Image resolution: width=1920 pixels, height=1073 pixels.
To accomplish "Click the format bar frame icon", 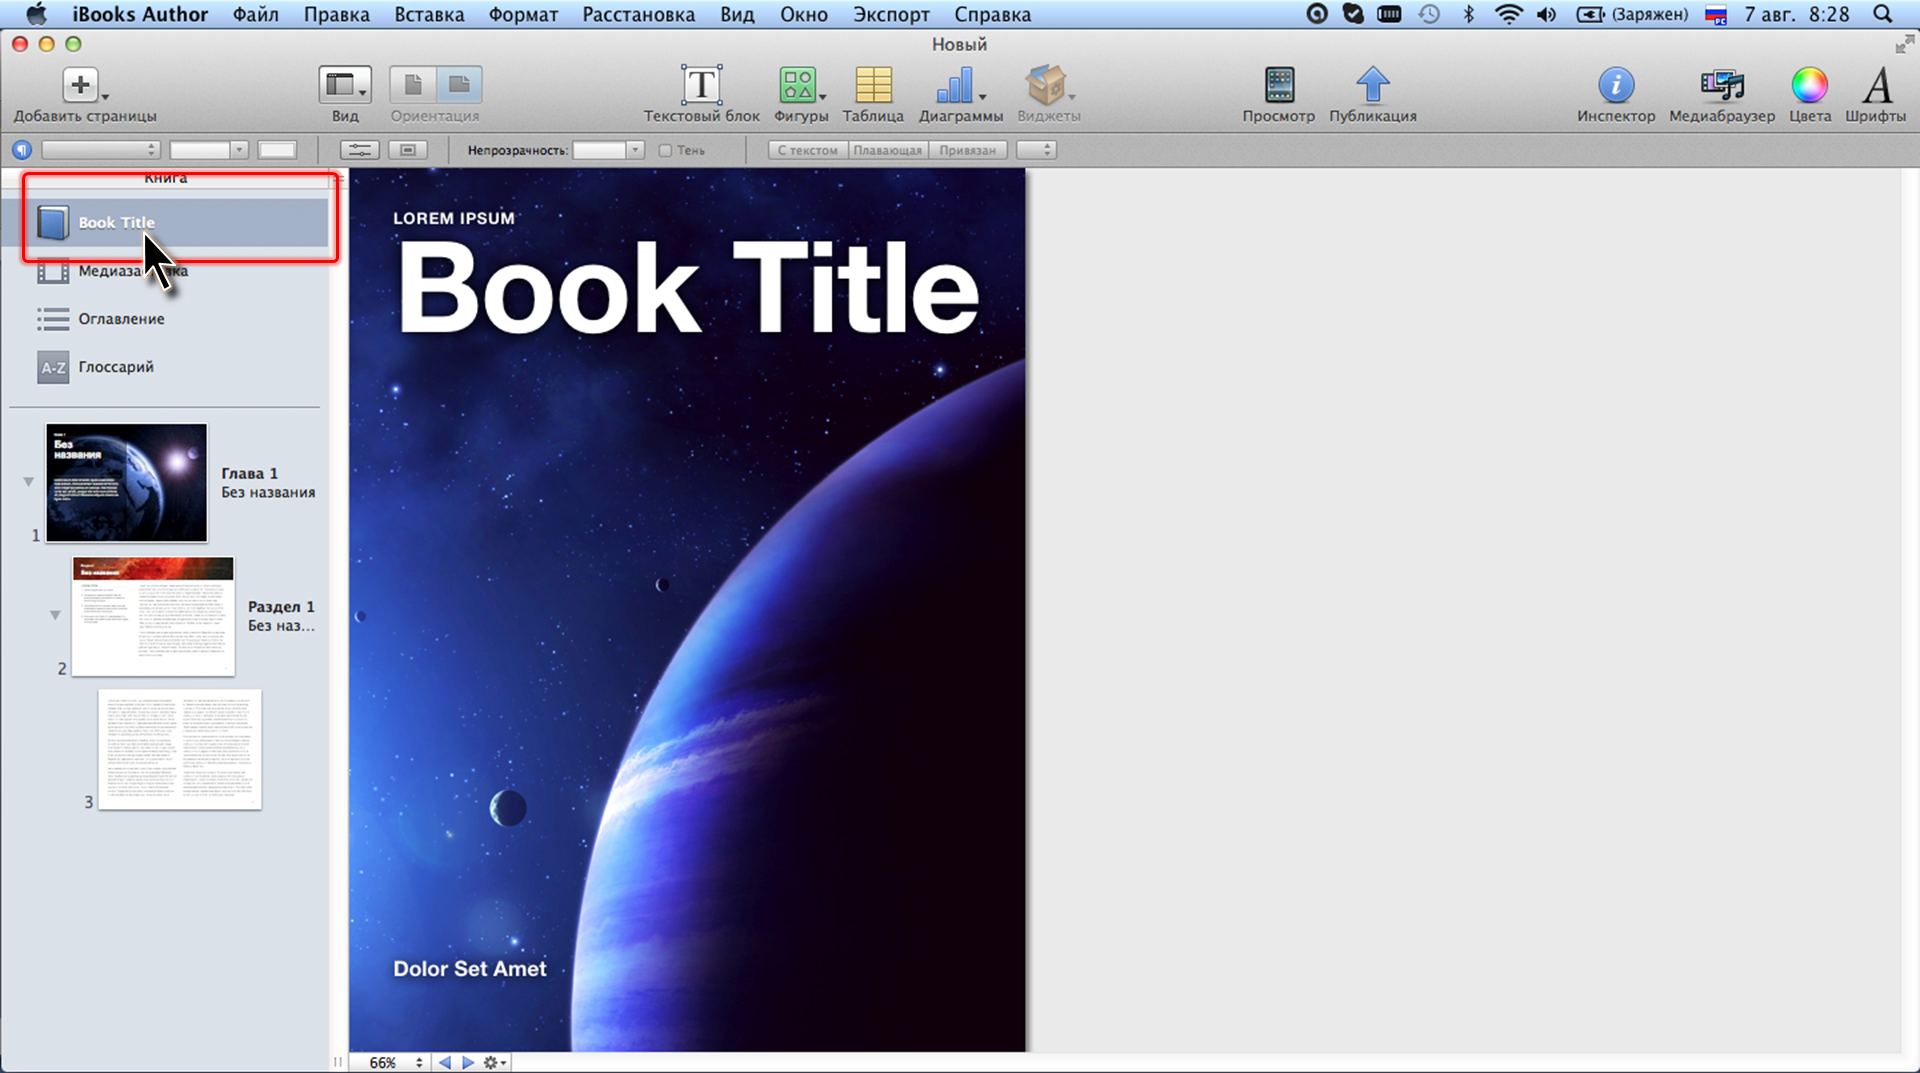I will (408, 150).
